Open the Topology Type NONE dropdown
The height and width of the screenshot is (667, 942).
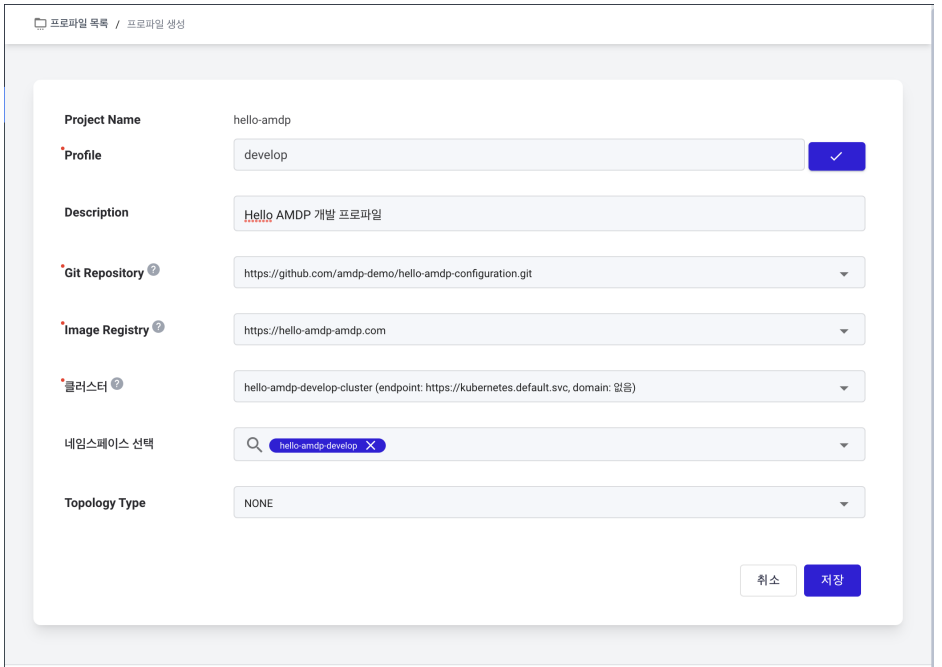549,502
